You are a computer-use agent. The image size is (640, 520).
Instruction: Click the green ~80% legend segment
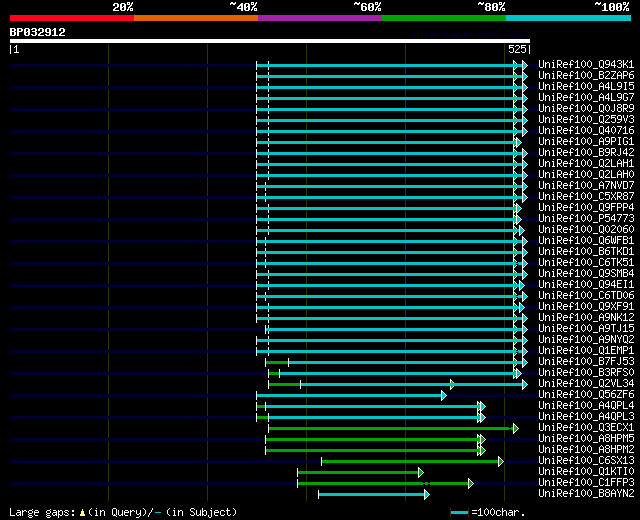click(x=444, y=18)
